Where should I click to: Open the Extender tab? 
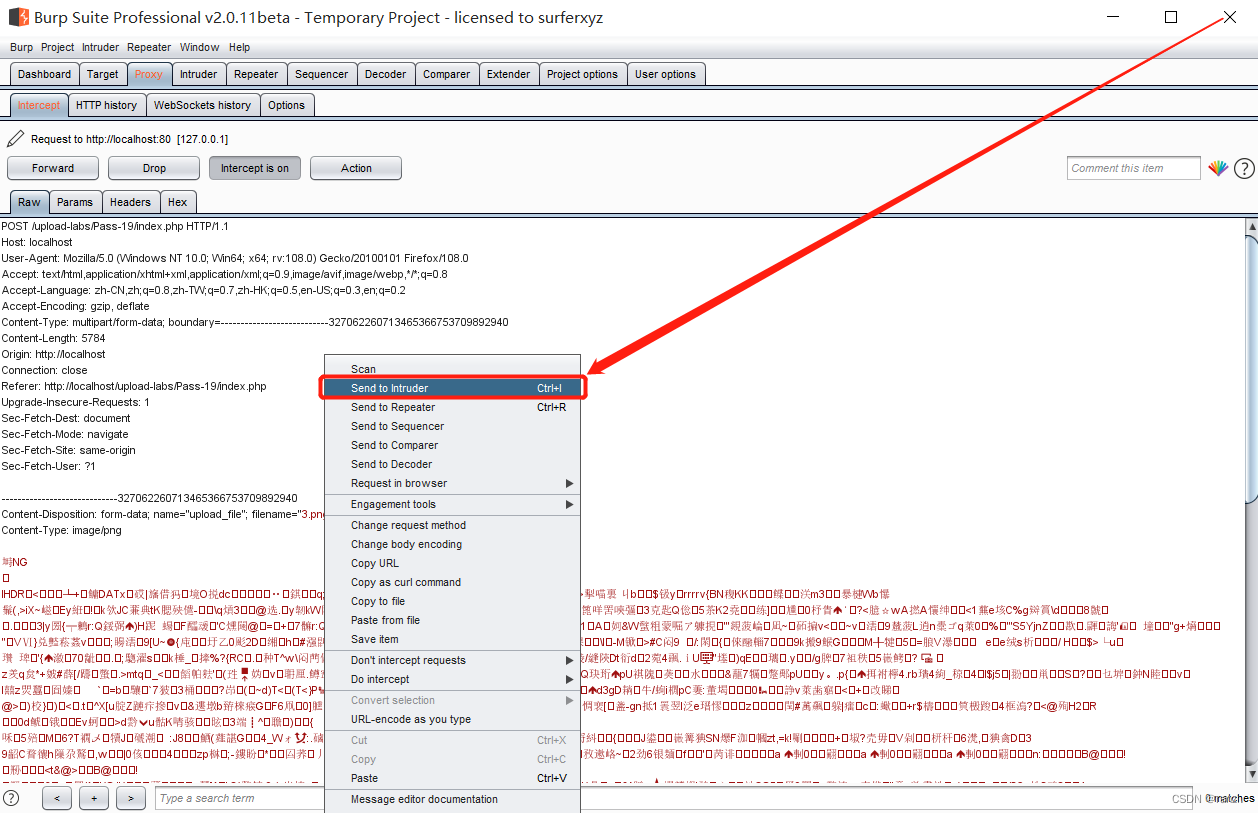point(508,74)
